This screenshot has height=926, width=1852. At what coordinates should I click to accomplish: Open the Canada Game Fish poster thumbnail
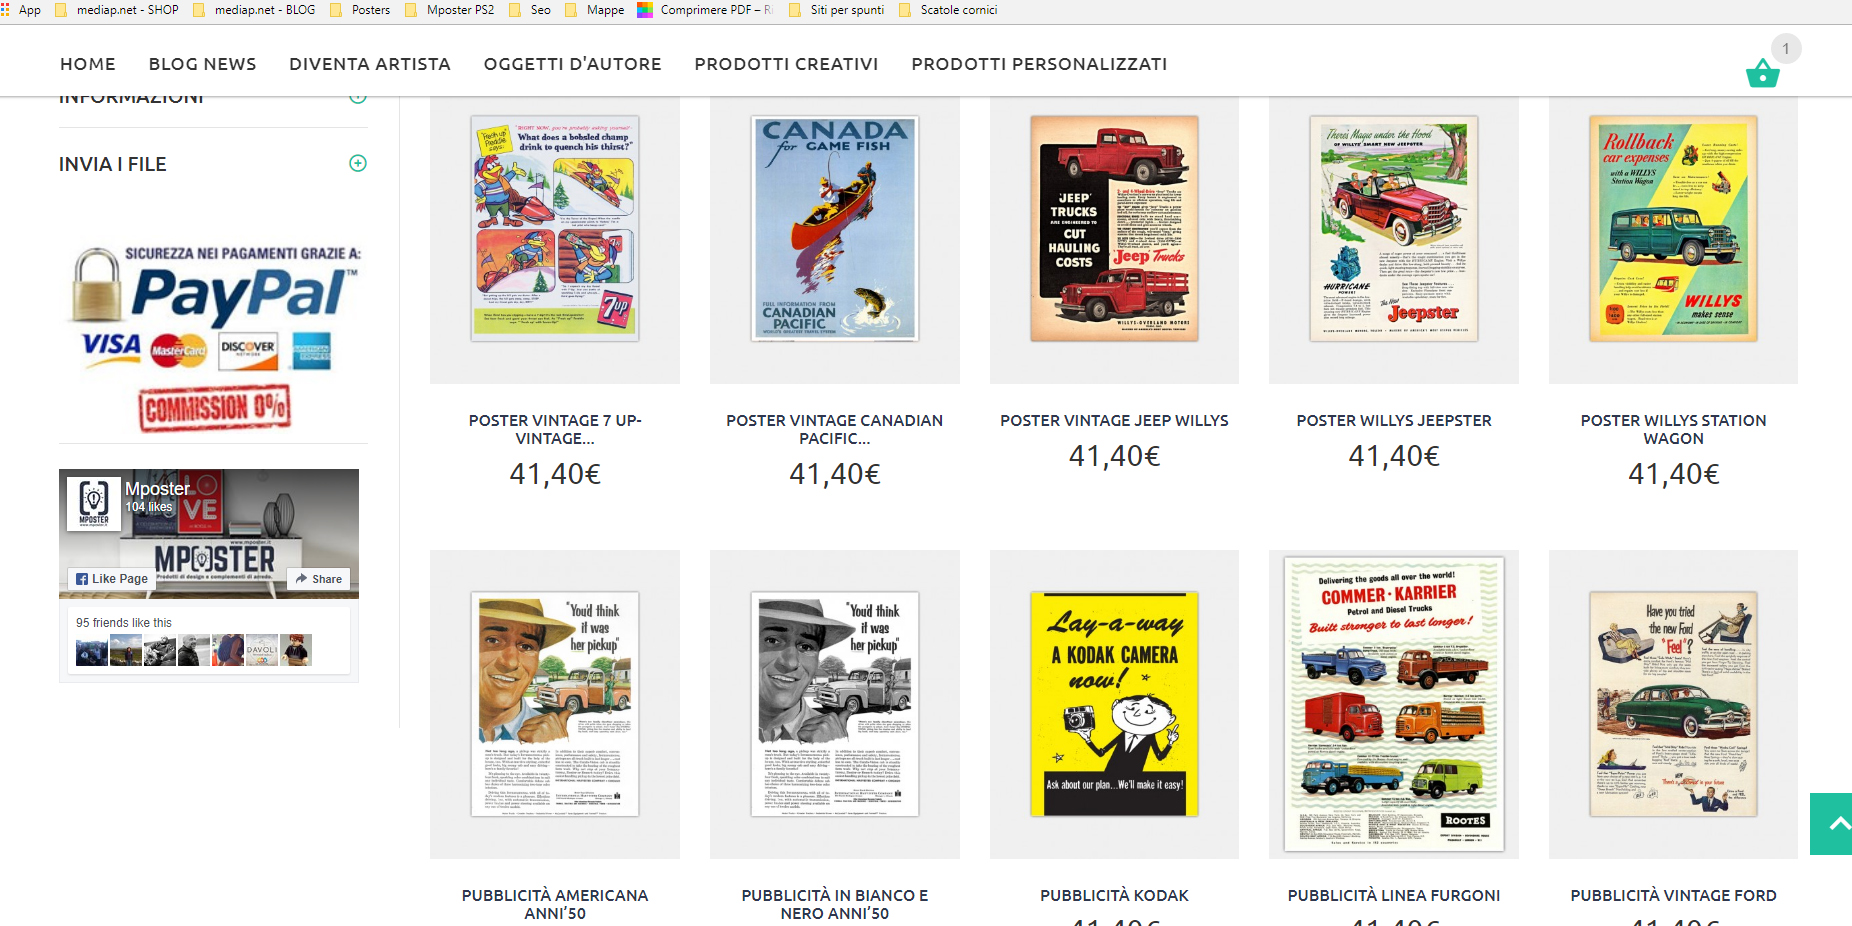point(835,228)
